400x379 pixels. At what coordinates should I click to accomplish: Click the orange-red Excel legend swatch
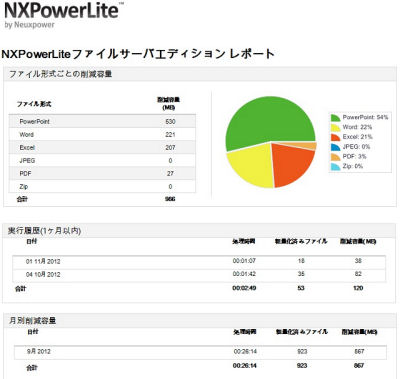tap(336, 137)
